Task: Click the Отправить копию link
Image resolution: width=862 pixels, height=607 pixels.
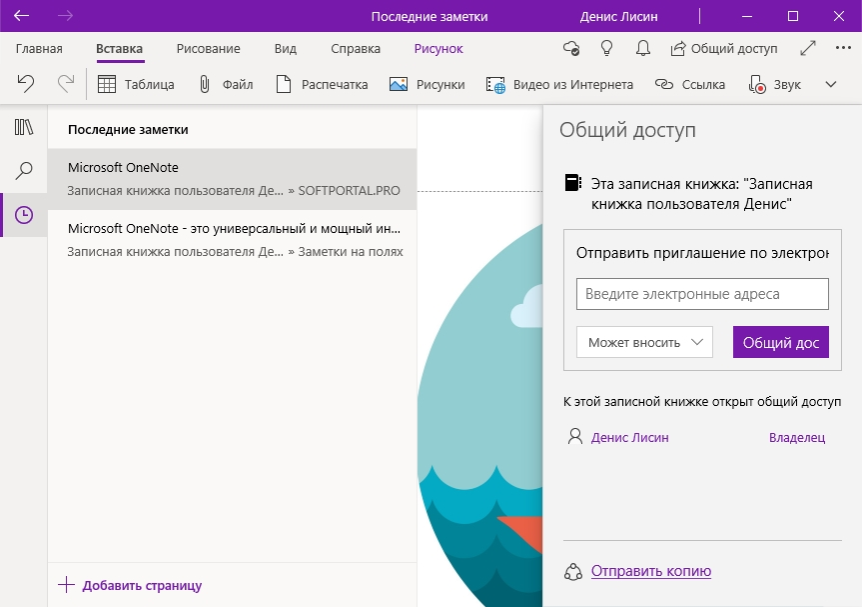Action: 650,572
